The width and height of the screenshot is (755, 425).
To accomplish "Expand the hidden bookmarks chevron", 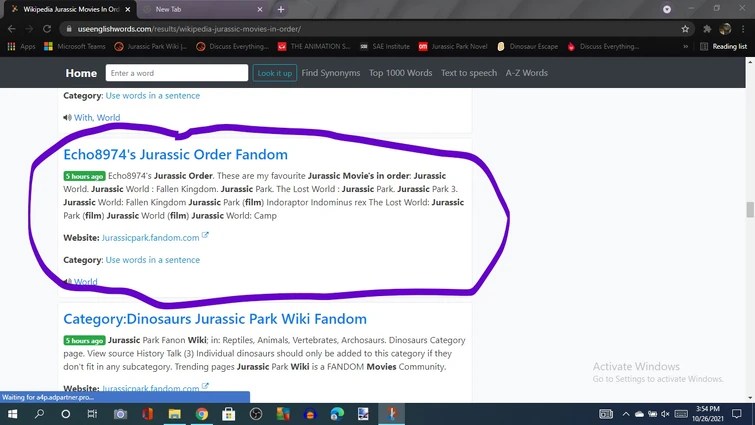I will 685,46.
